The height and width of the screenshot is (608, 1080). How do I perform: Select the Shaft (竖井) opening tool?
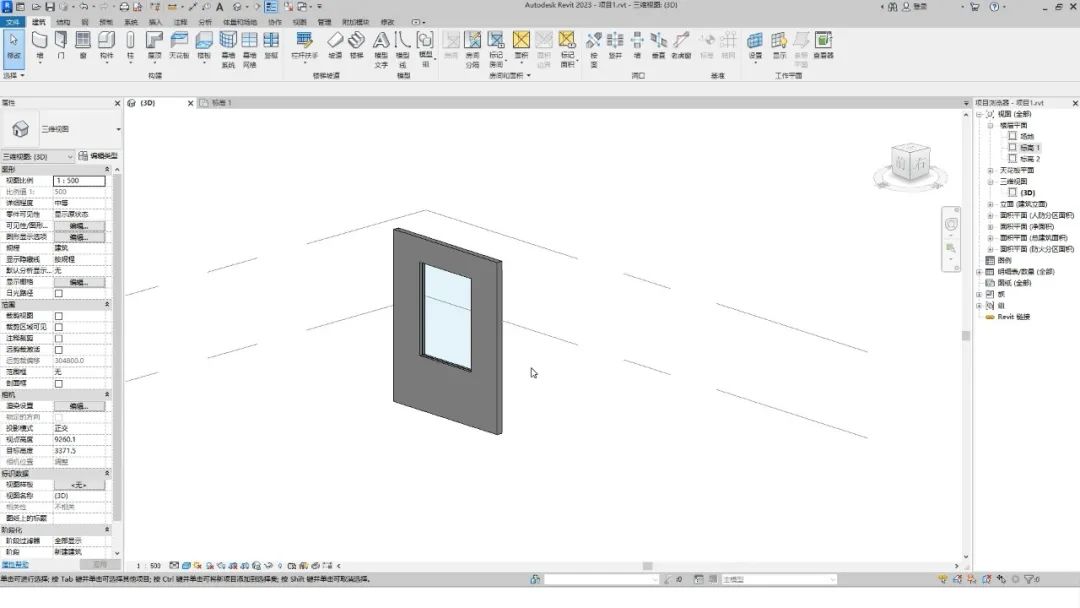(615, 45)
